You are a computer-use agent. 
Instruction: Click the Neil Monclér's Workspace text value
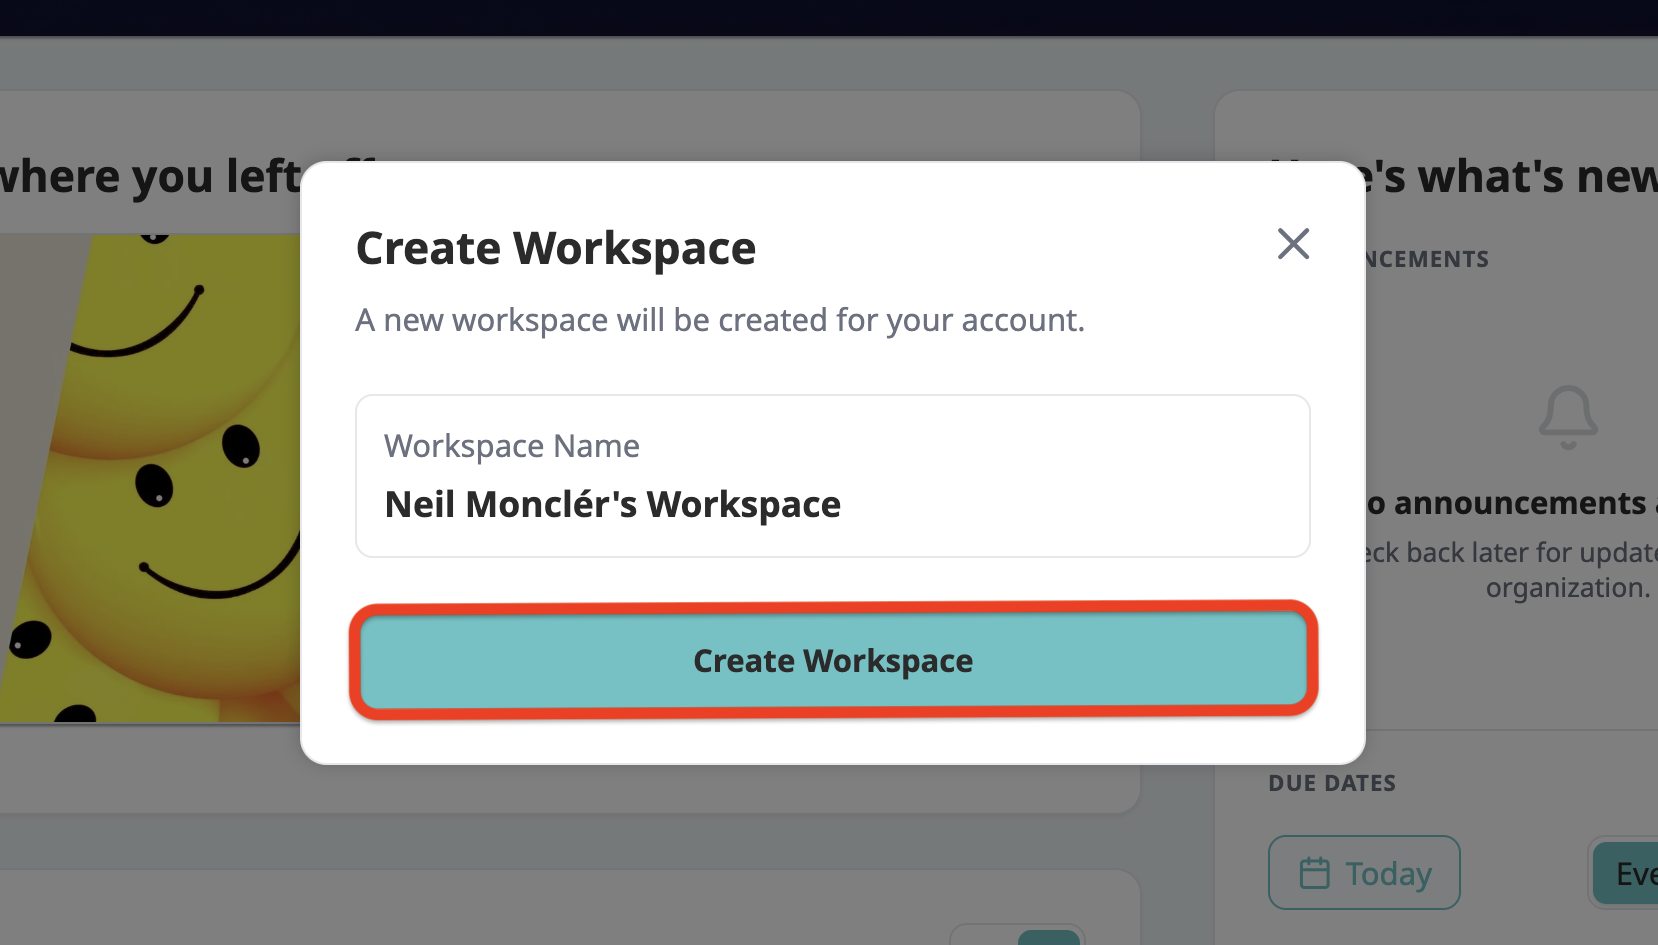[x=612, y=505]
